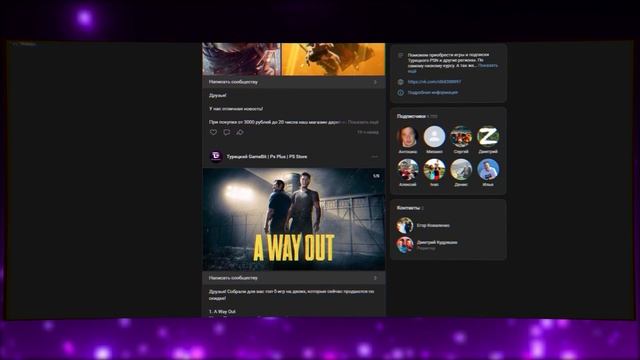This screenshot has height=360, width=640.
Task: Open the Подписчики list header
Action: coord(411,116)
